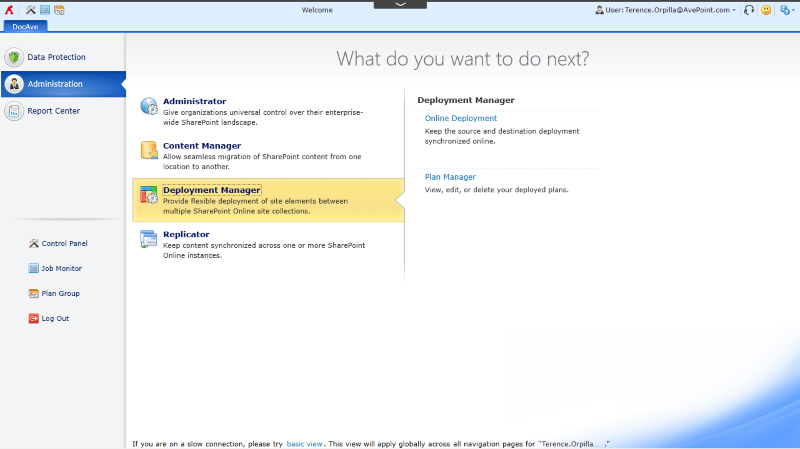Viewport: 800px width, 449px height.
Task: Click the Replicator icon
Action: (x=149, y=239)
